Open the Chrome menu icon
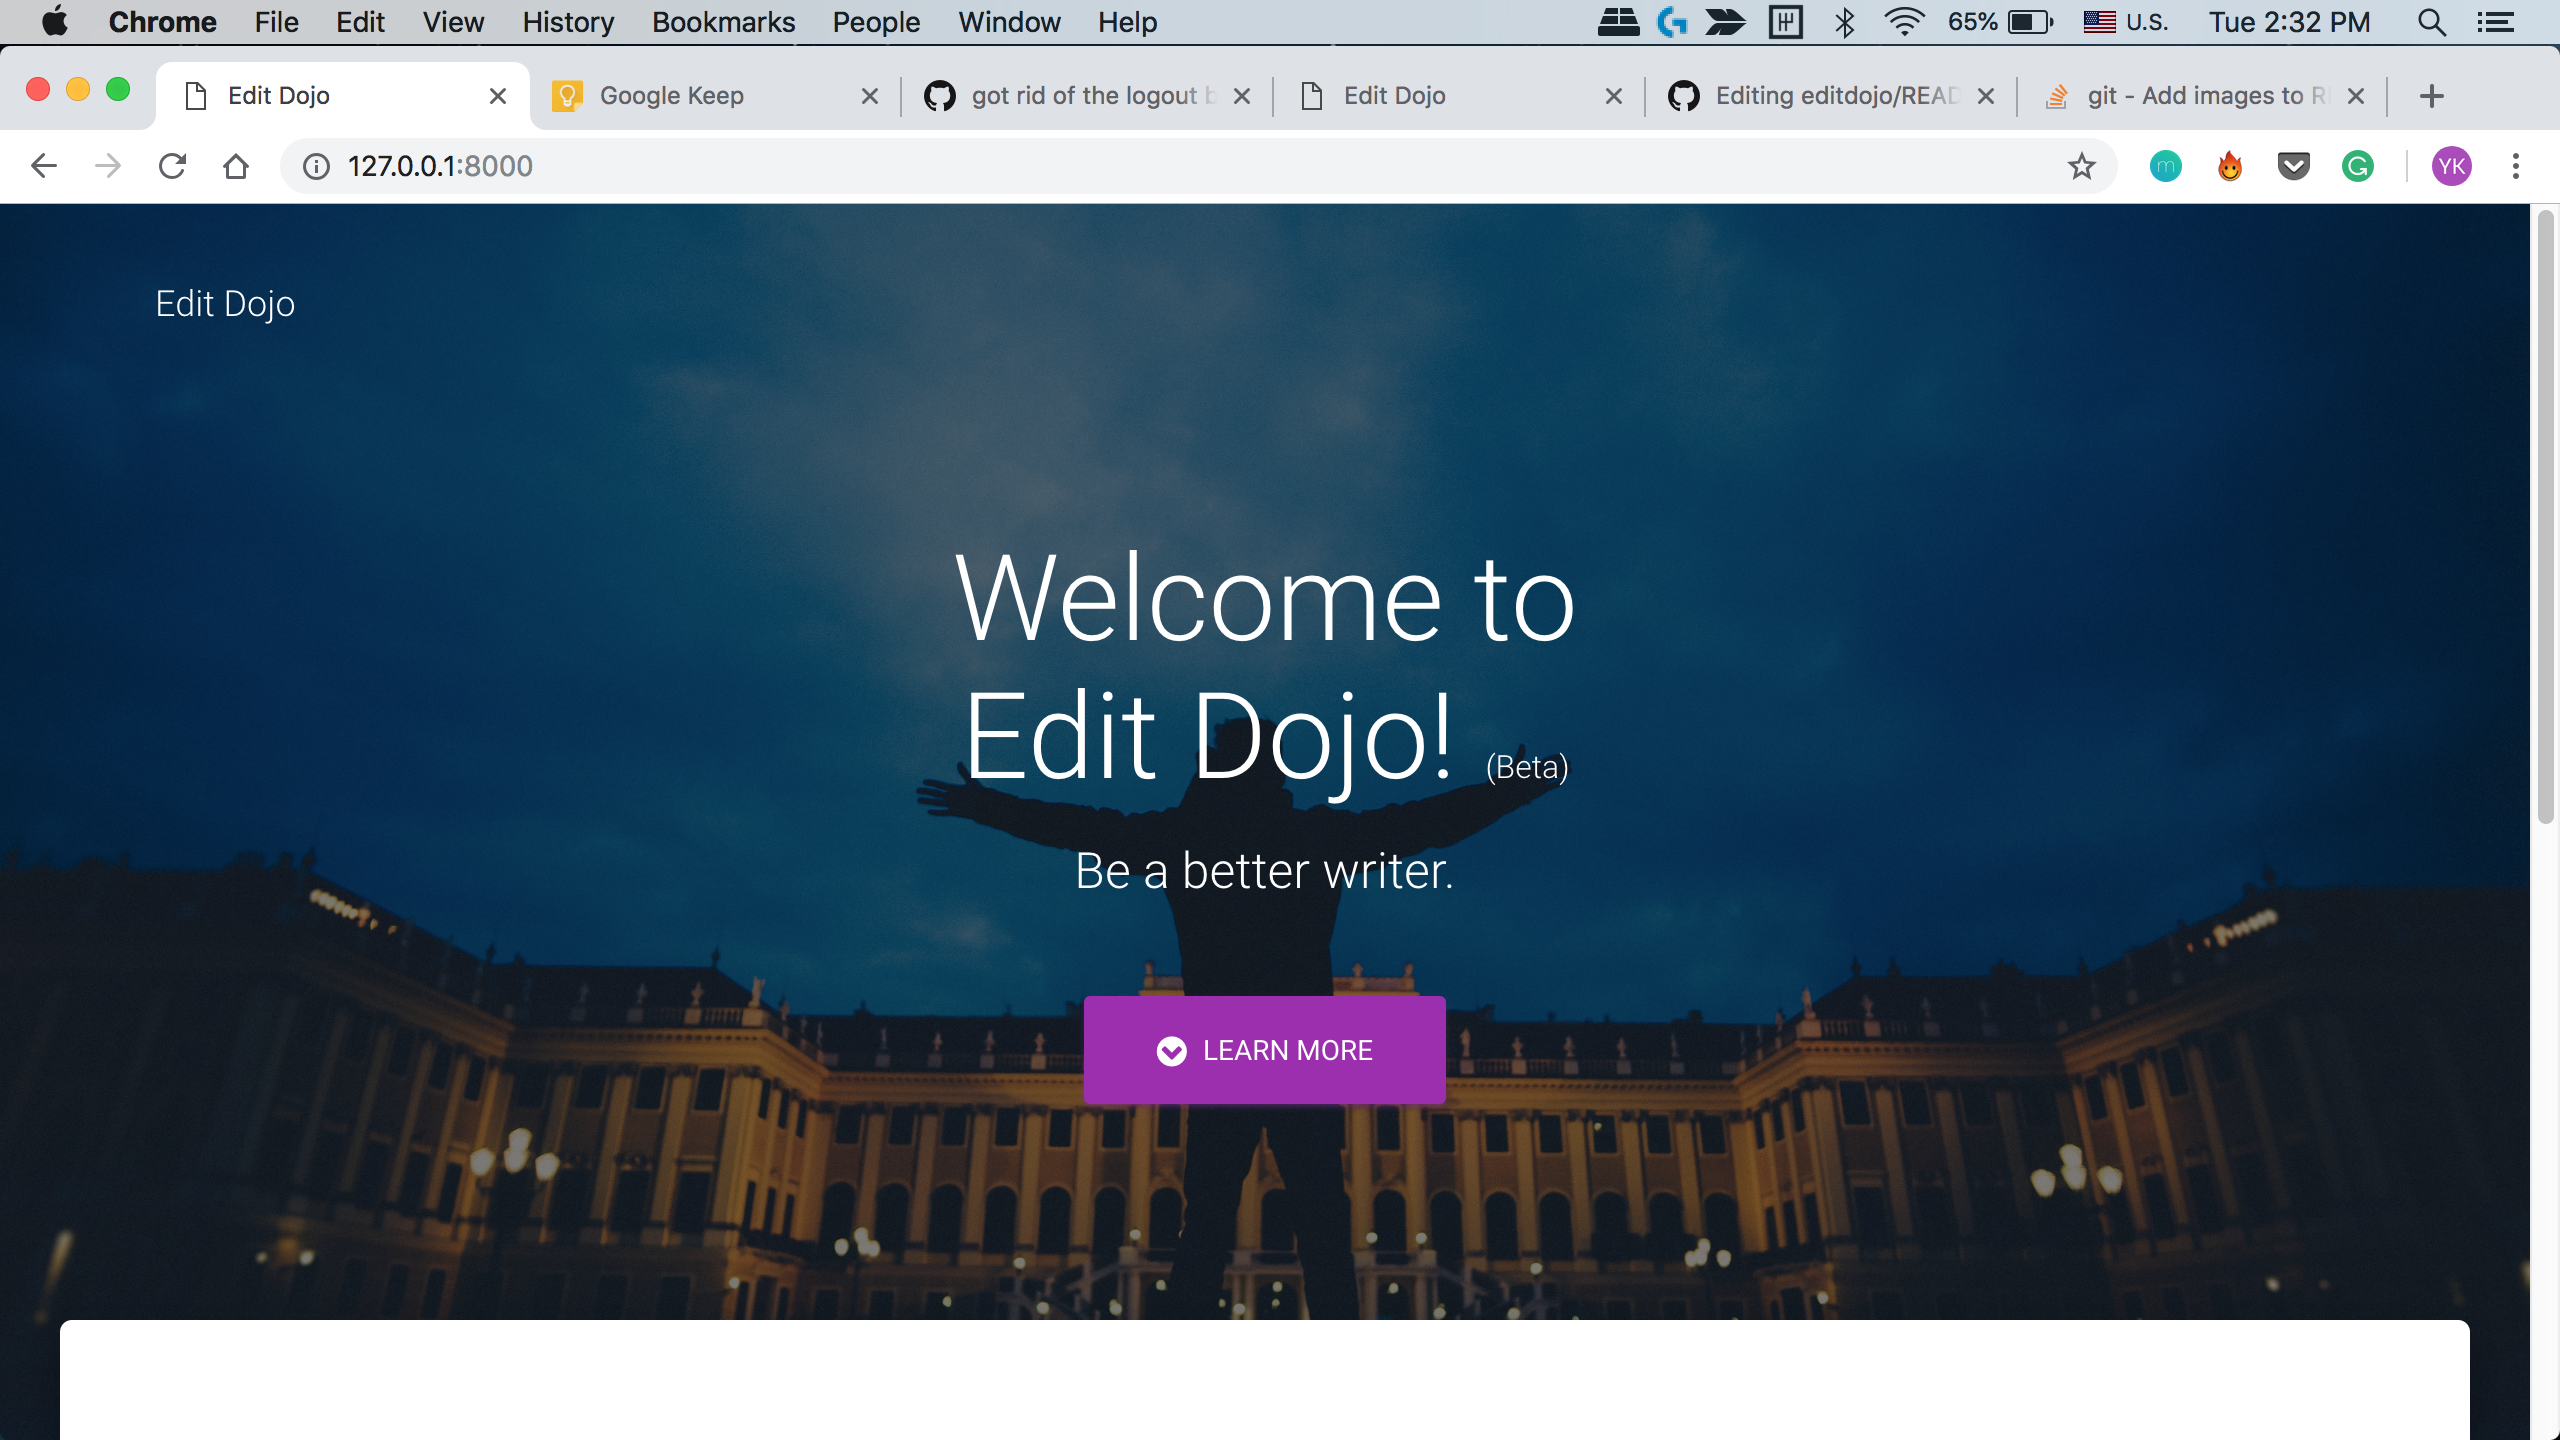The width and height of the screenshot is (2560, 1440). tap(2516, 165)
